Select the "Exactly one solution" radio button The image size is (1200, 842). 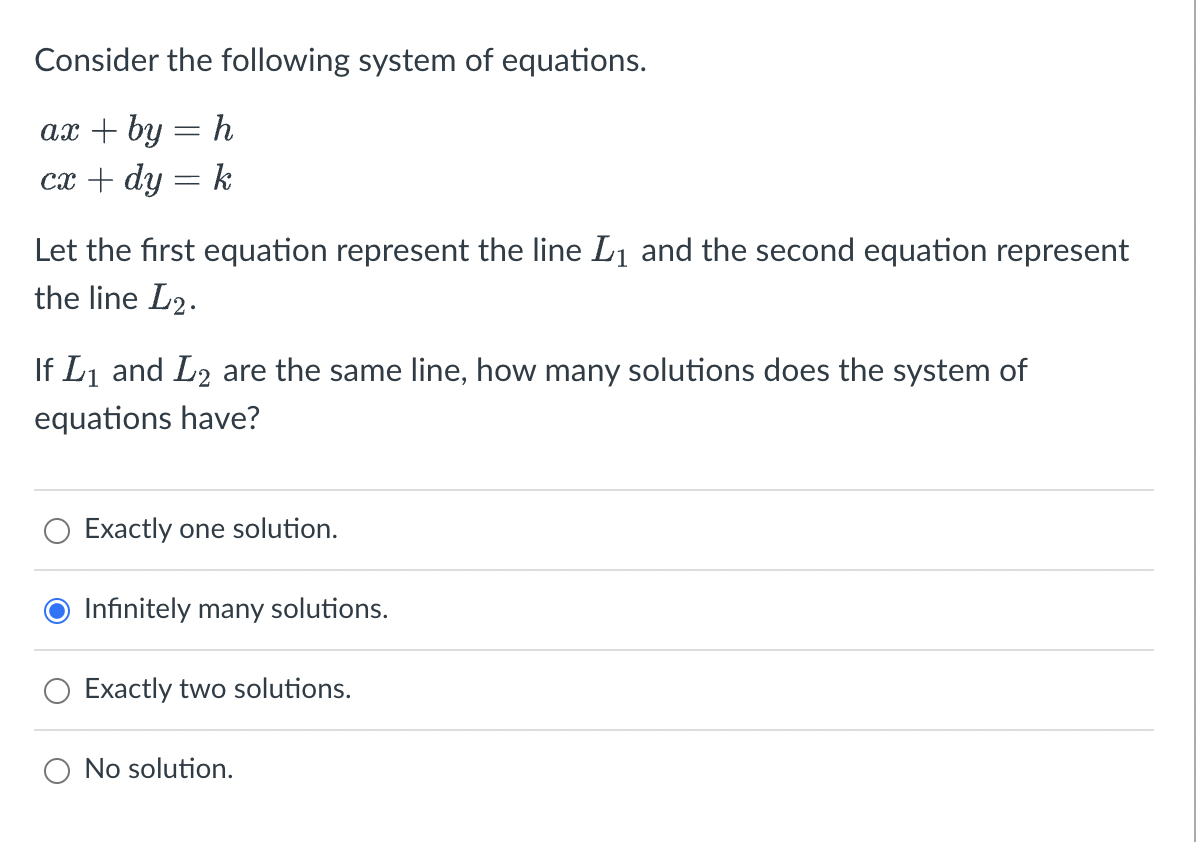click(57, 530)
